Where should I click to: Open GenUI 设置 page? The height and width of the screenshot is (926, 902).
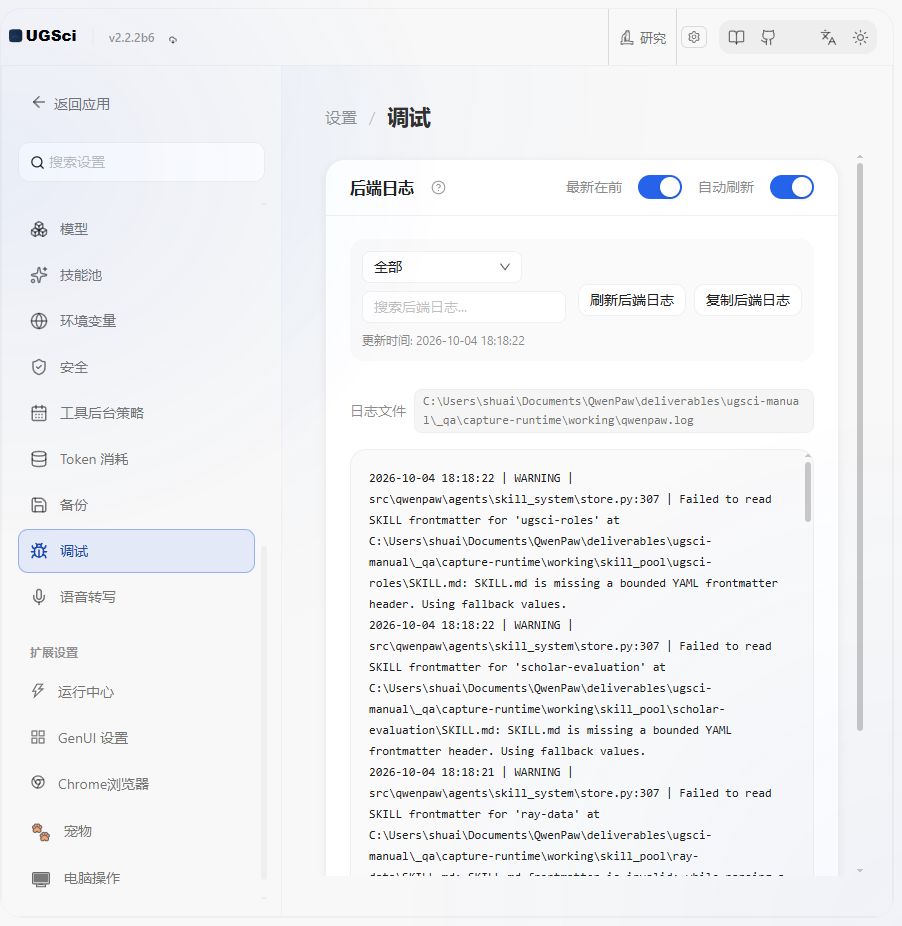(136, 738)
